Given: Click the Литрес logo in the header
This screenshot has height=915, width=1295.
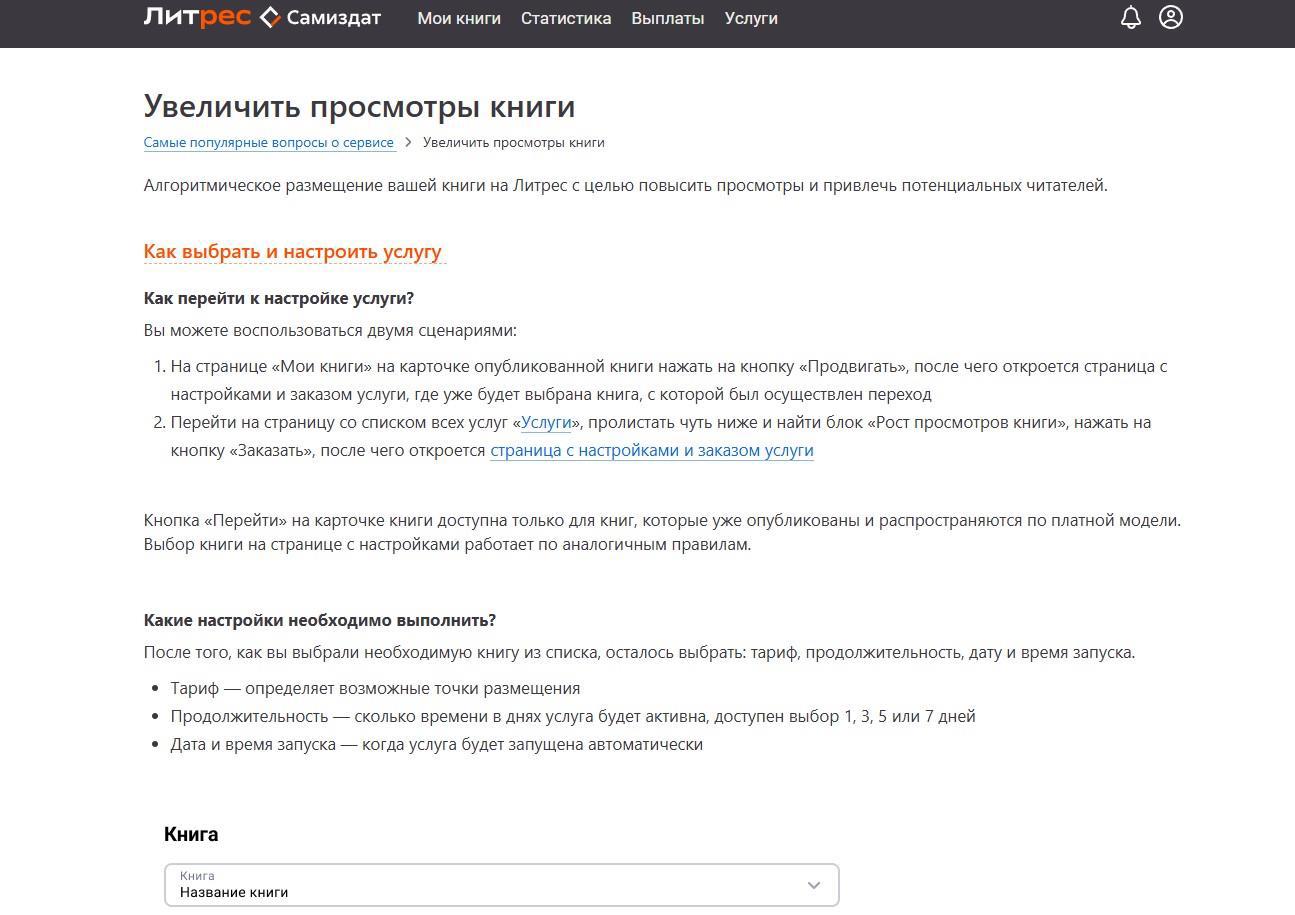Looking at the screenshot, I should (197, 17).
